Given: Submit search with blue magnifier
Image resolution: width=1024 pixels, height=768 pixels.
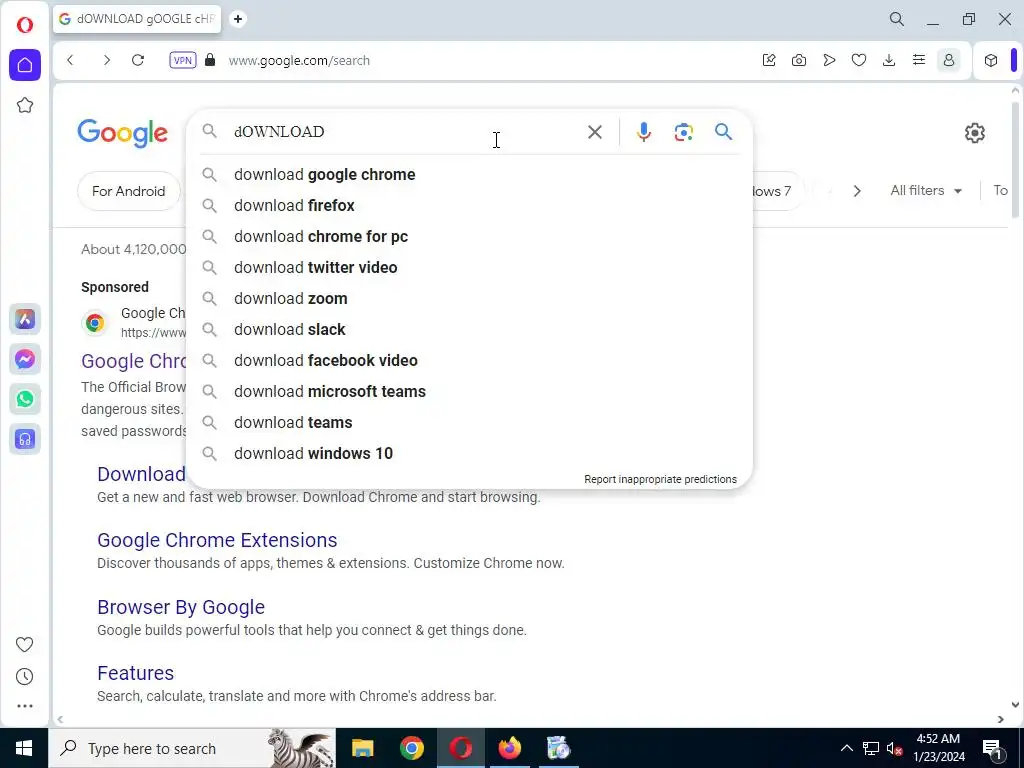Looking at the screenshot, I should (723, 132).
